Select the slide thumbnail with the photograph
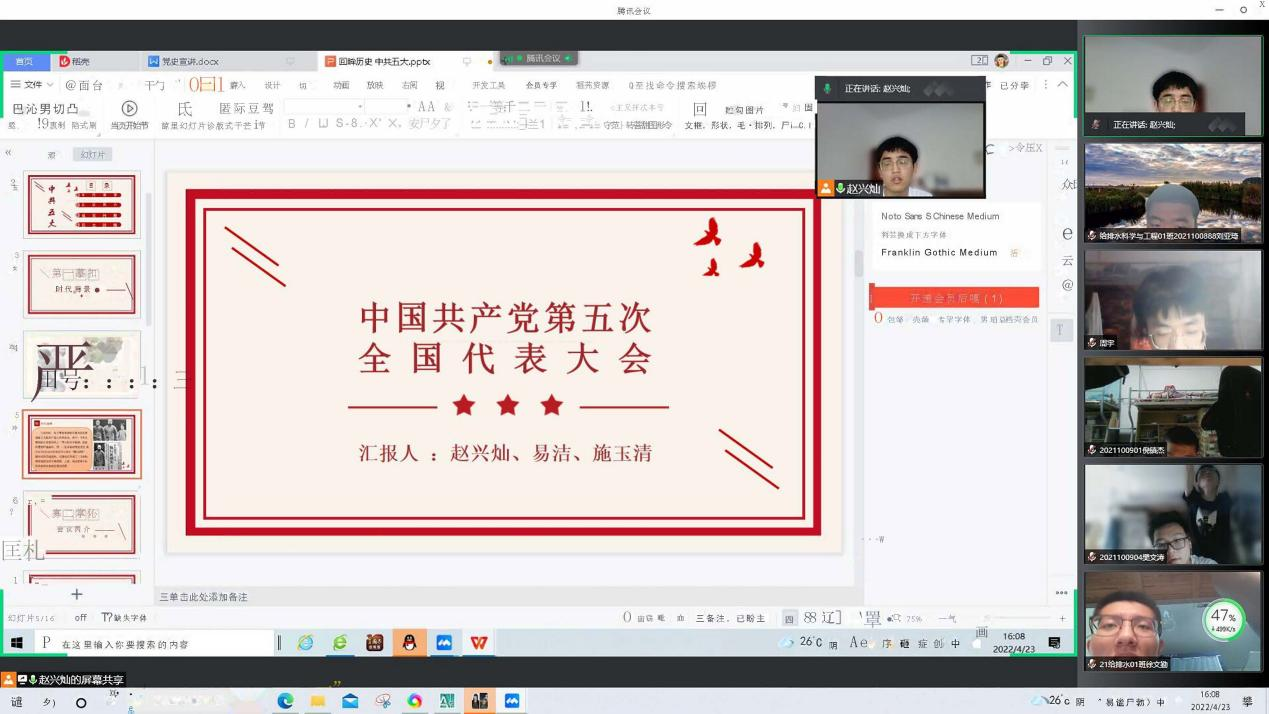1269x714 pixels. tap(82, 444)
